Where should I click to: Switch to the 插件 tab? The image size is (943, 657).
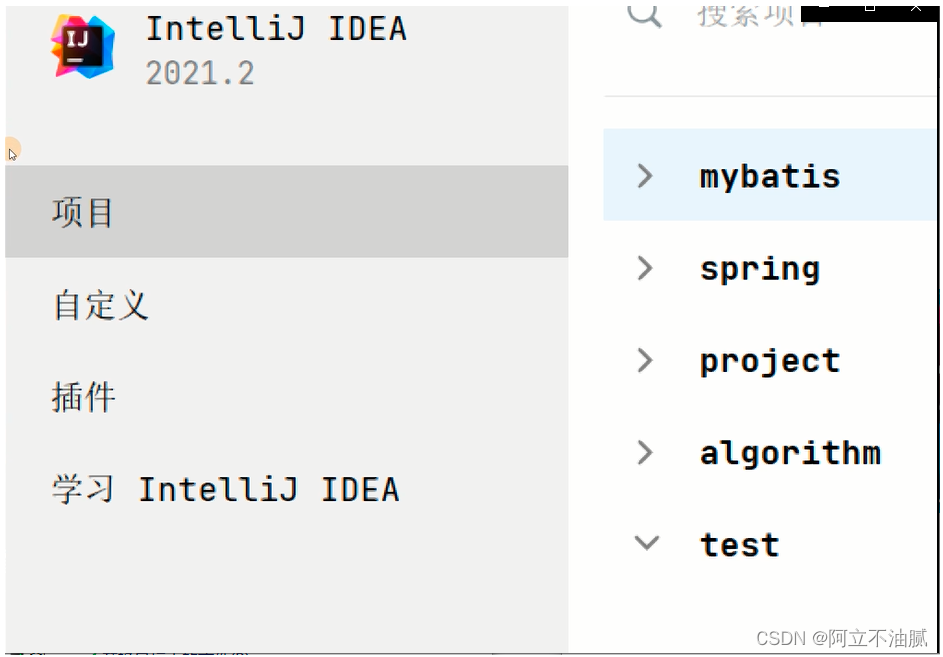coord(84,397)
